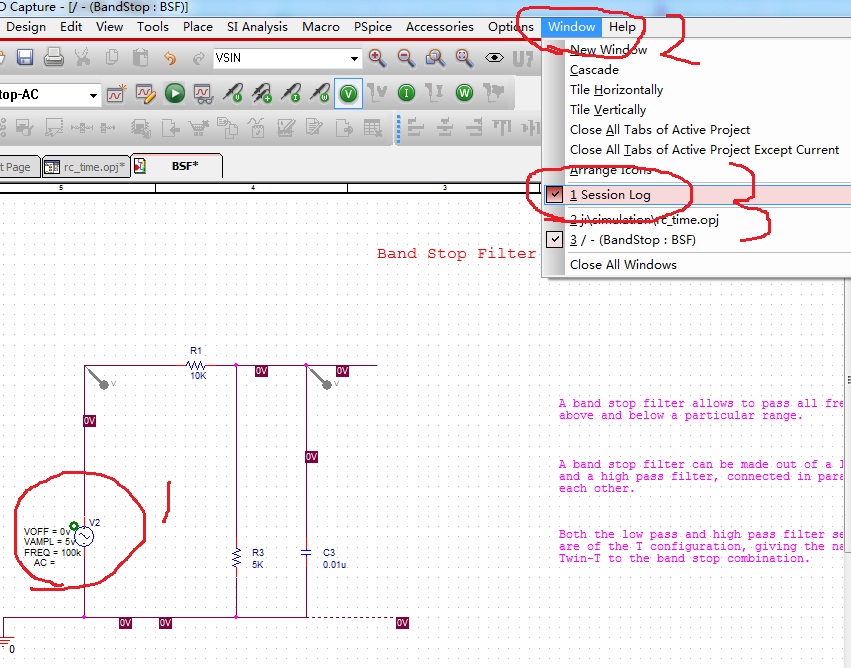Open the Edit menu
The width and height of the screenshot is (851, 668).
coord(71,27)
